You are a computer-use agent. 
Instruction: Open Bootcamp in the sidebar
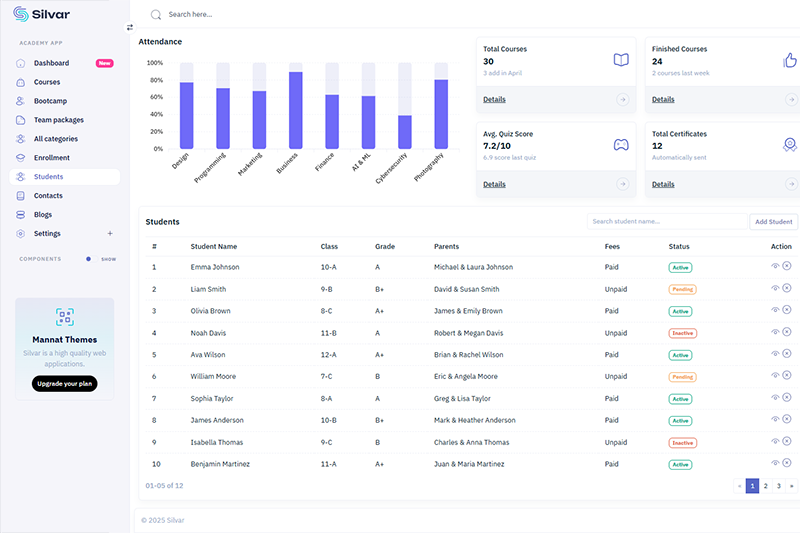click(x=50, y=101)
